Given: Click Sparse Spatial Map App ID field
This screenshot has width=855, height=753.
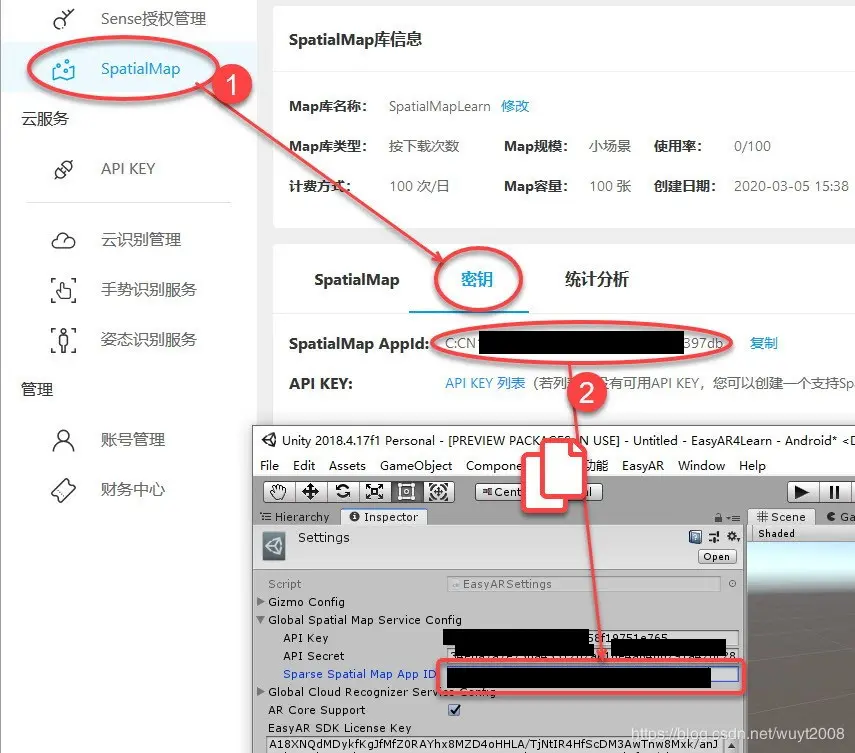Looking at the screenshot, I should pos(593,674).
